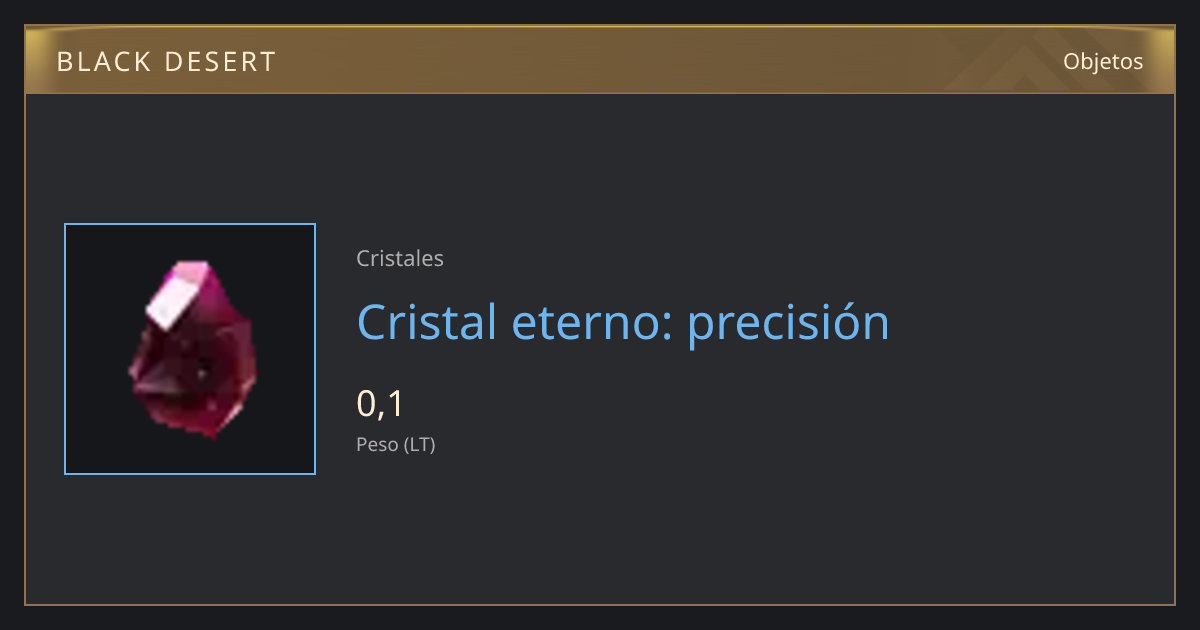Viewport: 1200px width, 630px height.
Task: Open the Objetos section link
Action: 1103,61
